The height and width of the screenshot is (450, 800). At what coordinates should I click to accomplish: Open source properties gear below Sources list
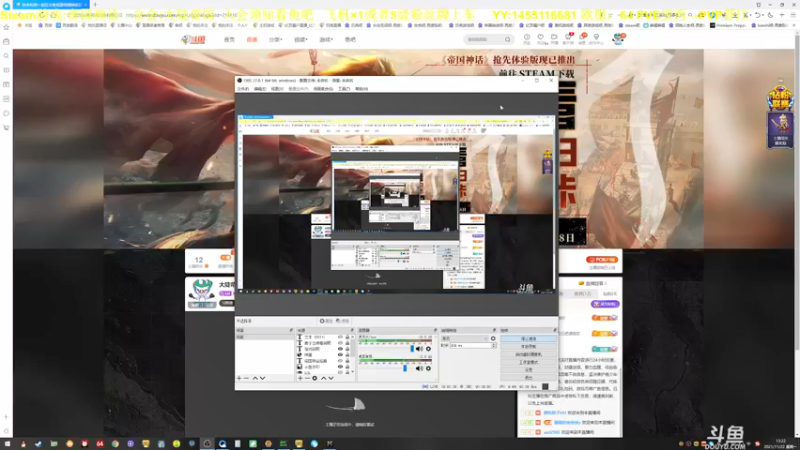point(315,378)
